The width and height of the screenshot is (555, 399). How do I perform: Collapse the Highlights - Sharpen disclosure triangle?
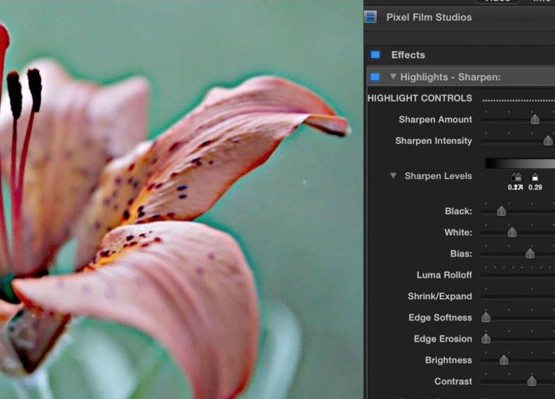coord(393,76)
